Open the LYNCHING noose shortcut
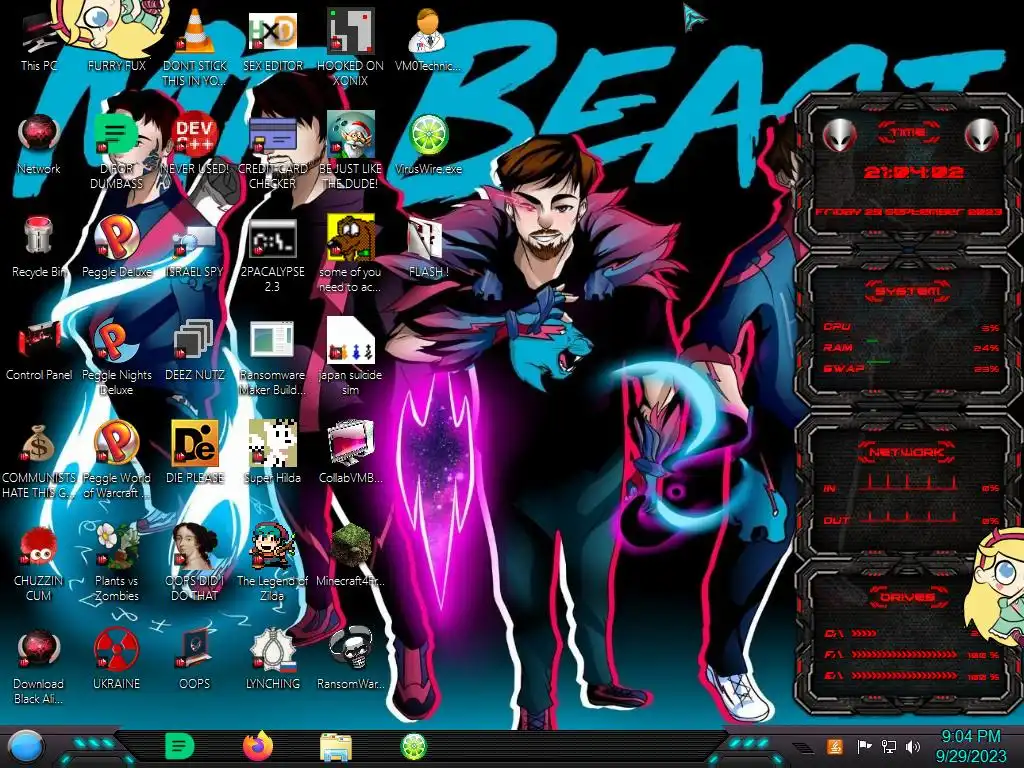 272,660
